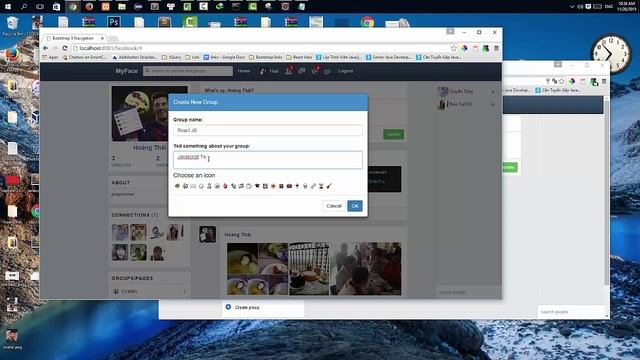This screenshot has width=640, height=360.
Task: Reload the localhost page
Action: pyautogui.click(x=64, y=48)
